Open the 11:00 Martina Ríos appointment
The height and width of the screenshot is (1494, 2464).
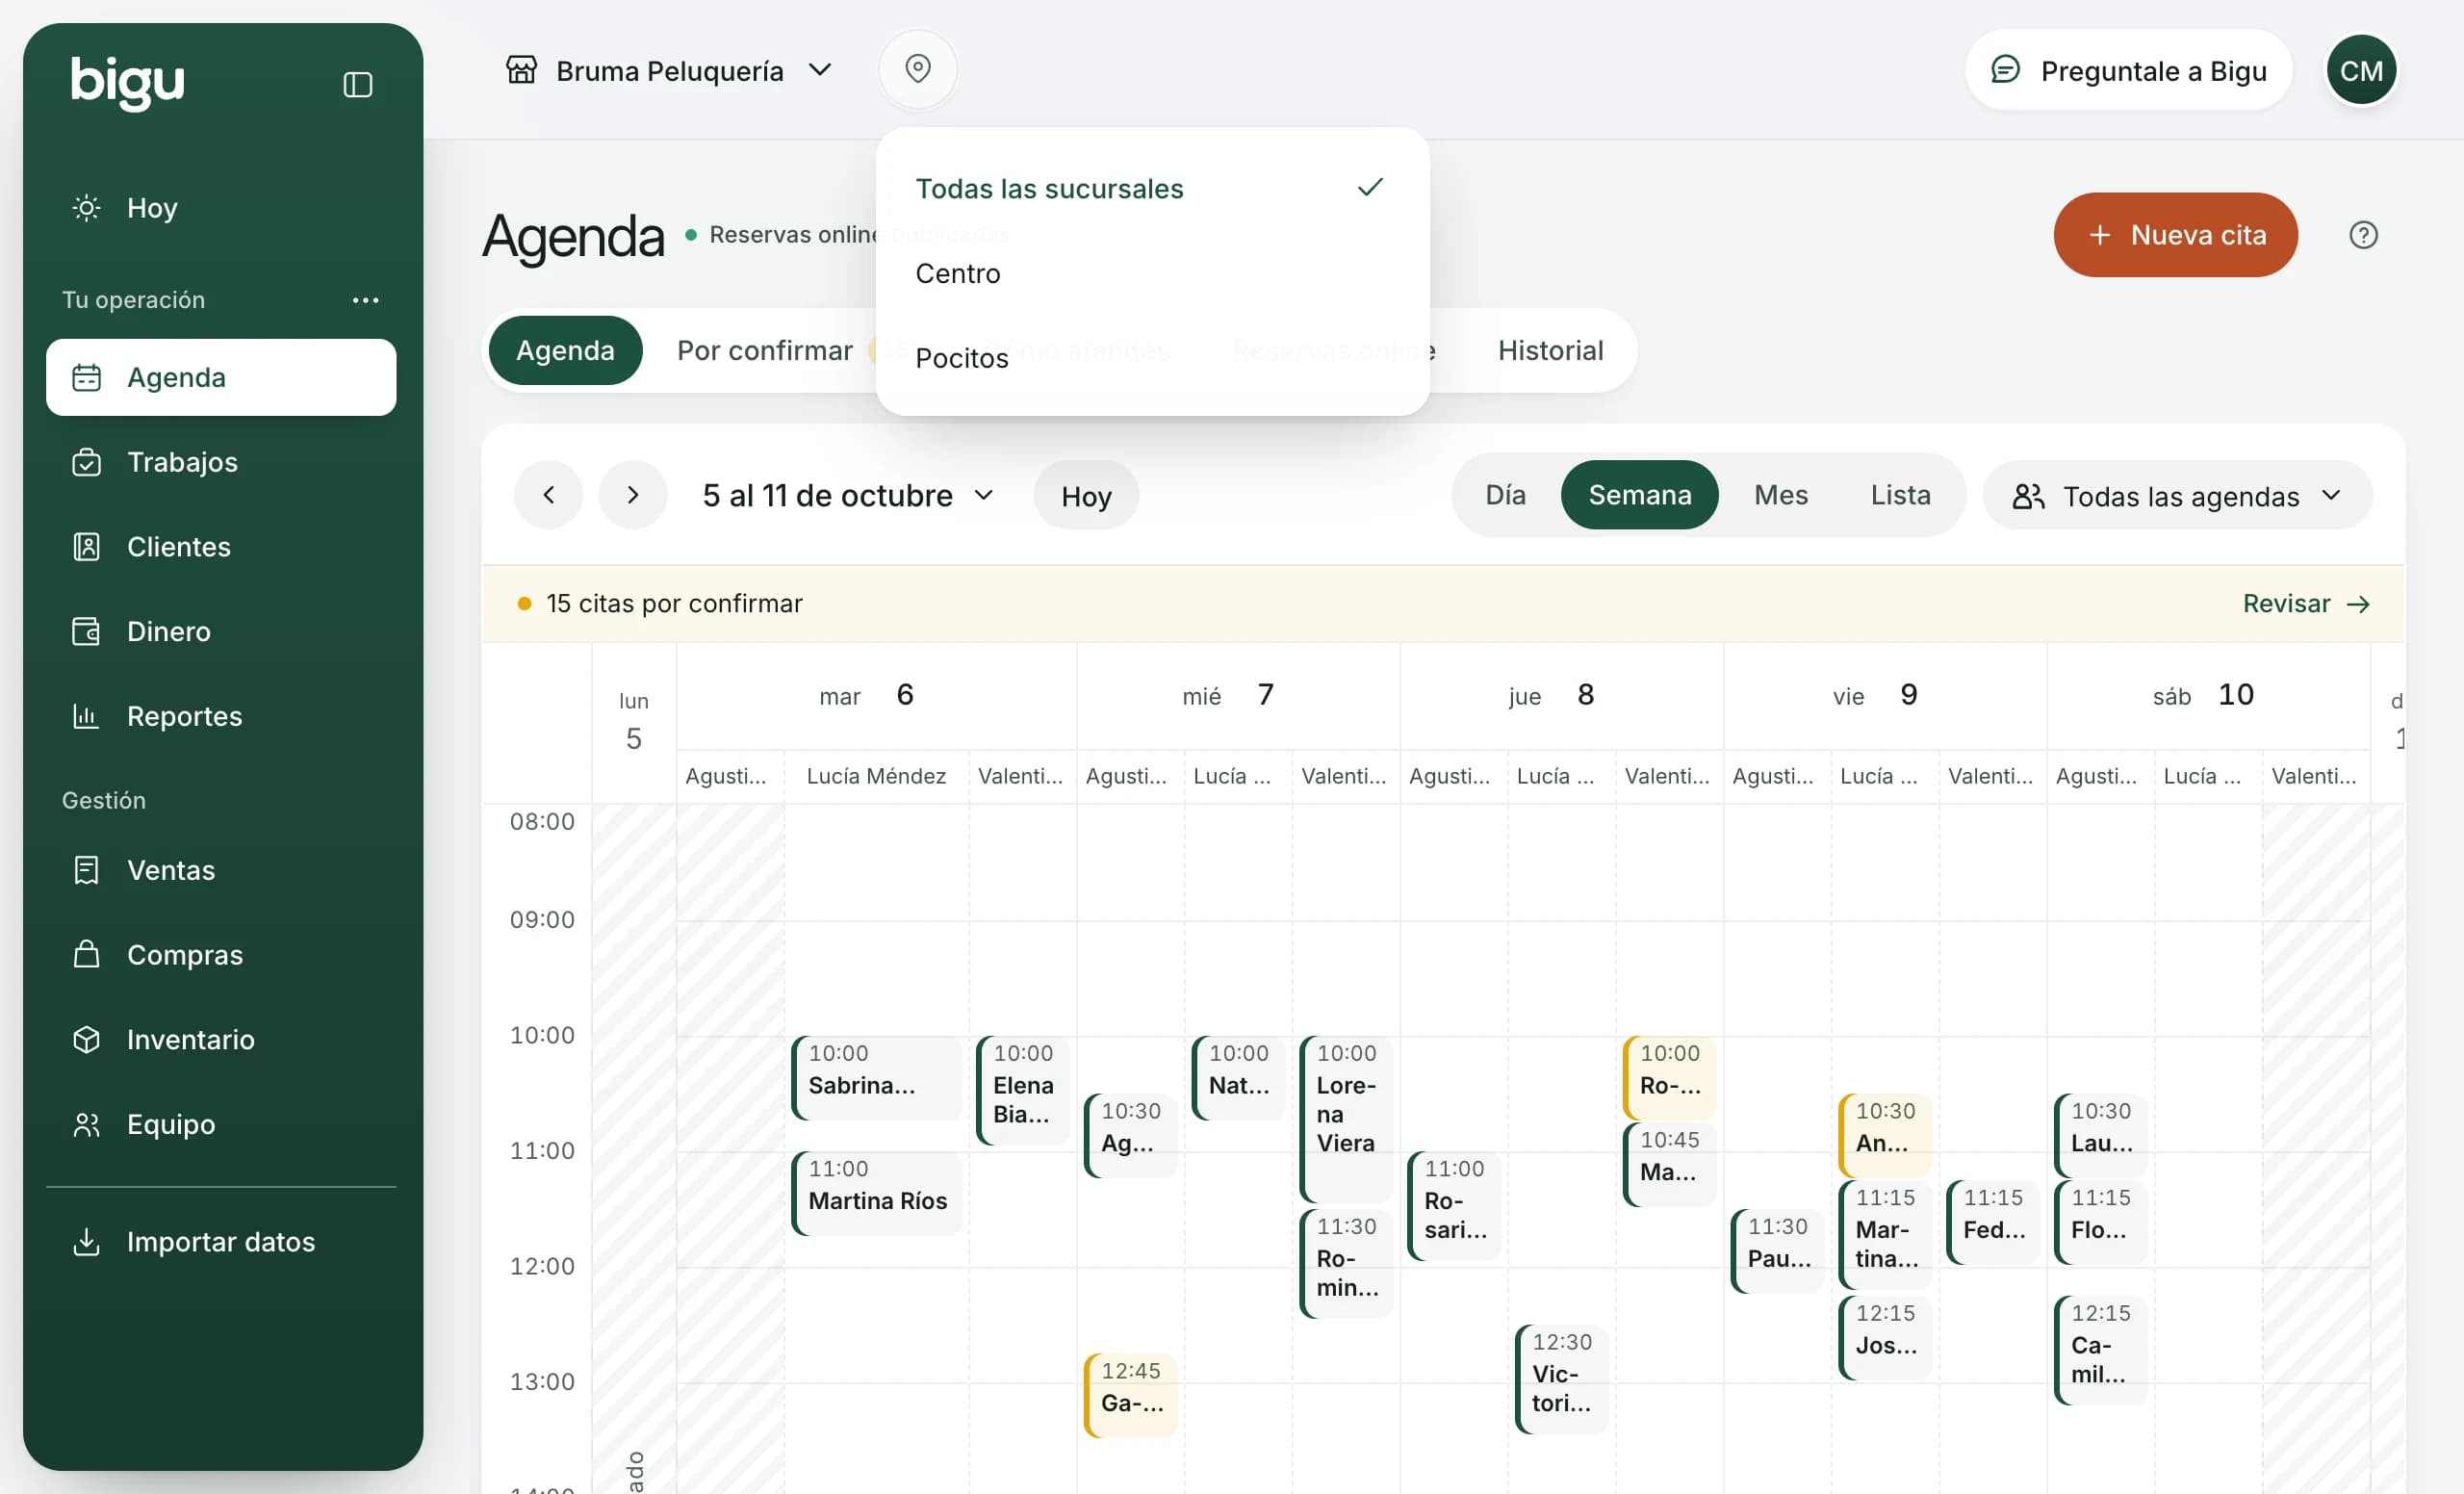pos(877,1193)
